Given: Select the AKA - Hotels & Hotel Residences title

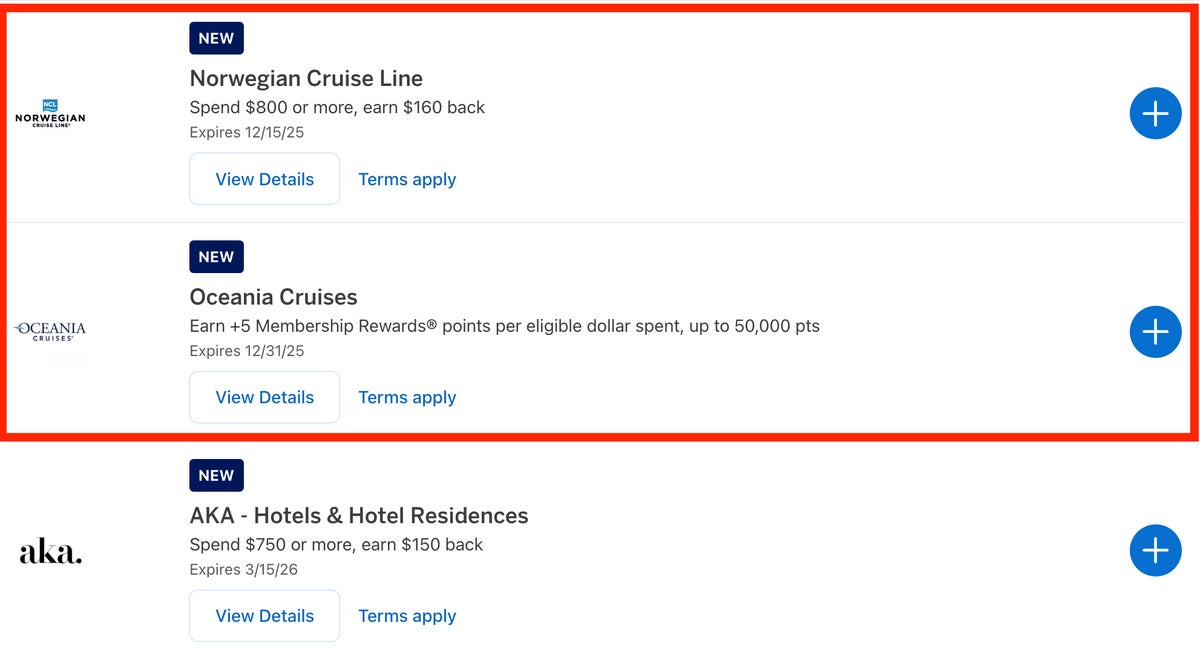Looking at the screenshot, I should [x=358, y=516].
